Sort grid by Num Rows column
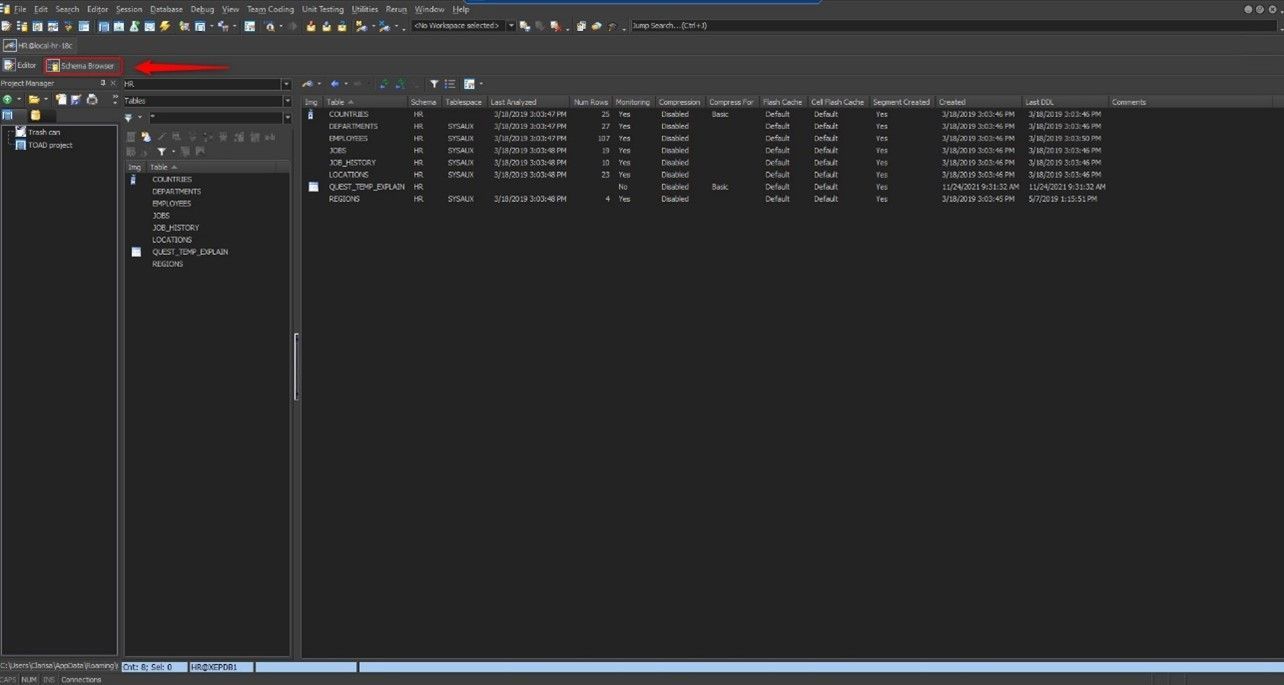The width and height of the screenshot is (1284, 685). [591, 102]
